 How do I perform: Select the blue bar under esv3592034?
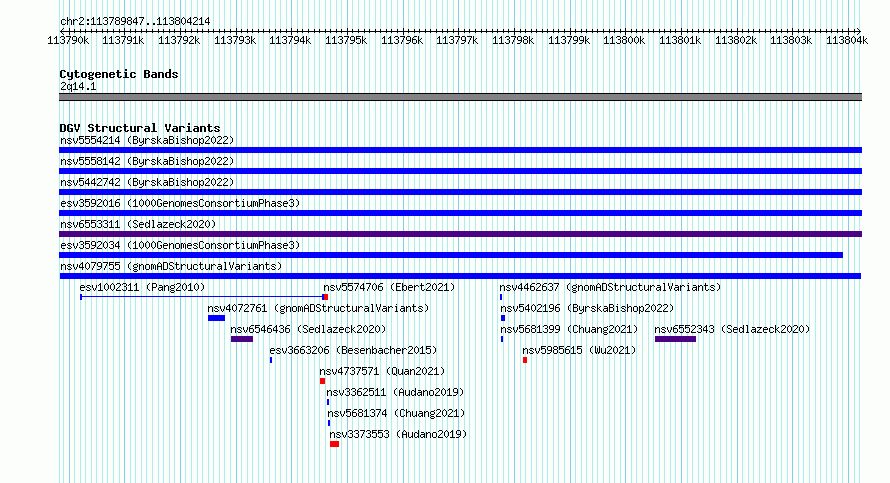(x=451, y=255)
